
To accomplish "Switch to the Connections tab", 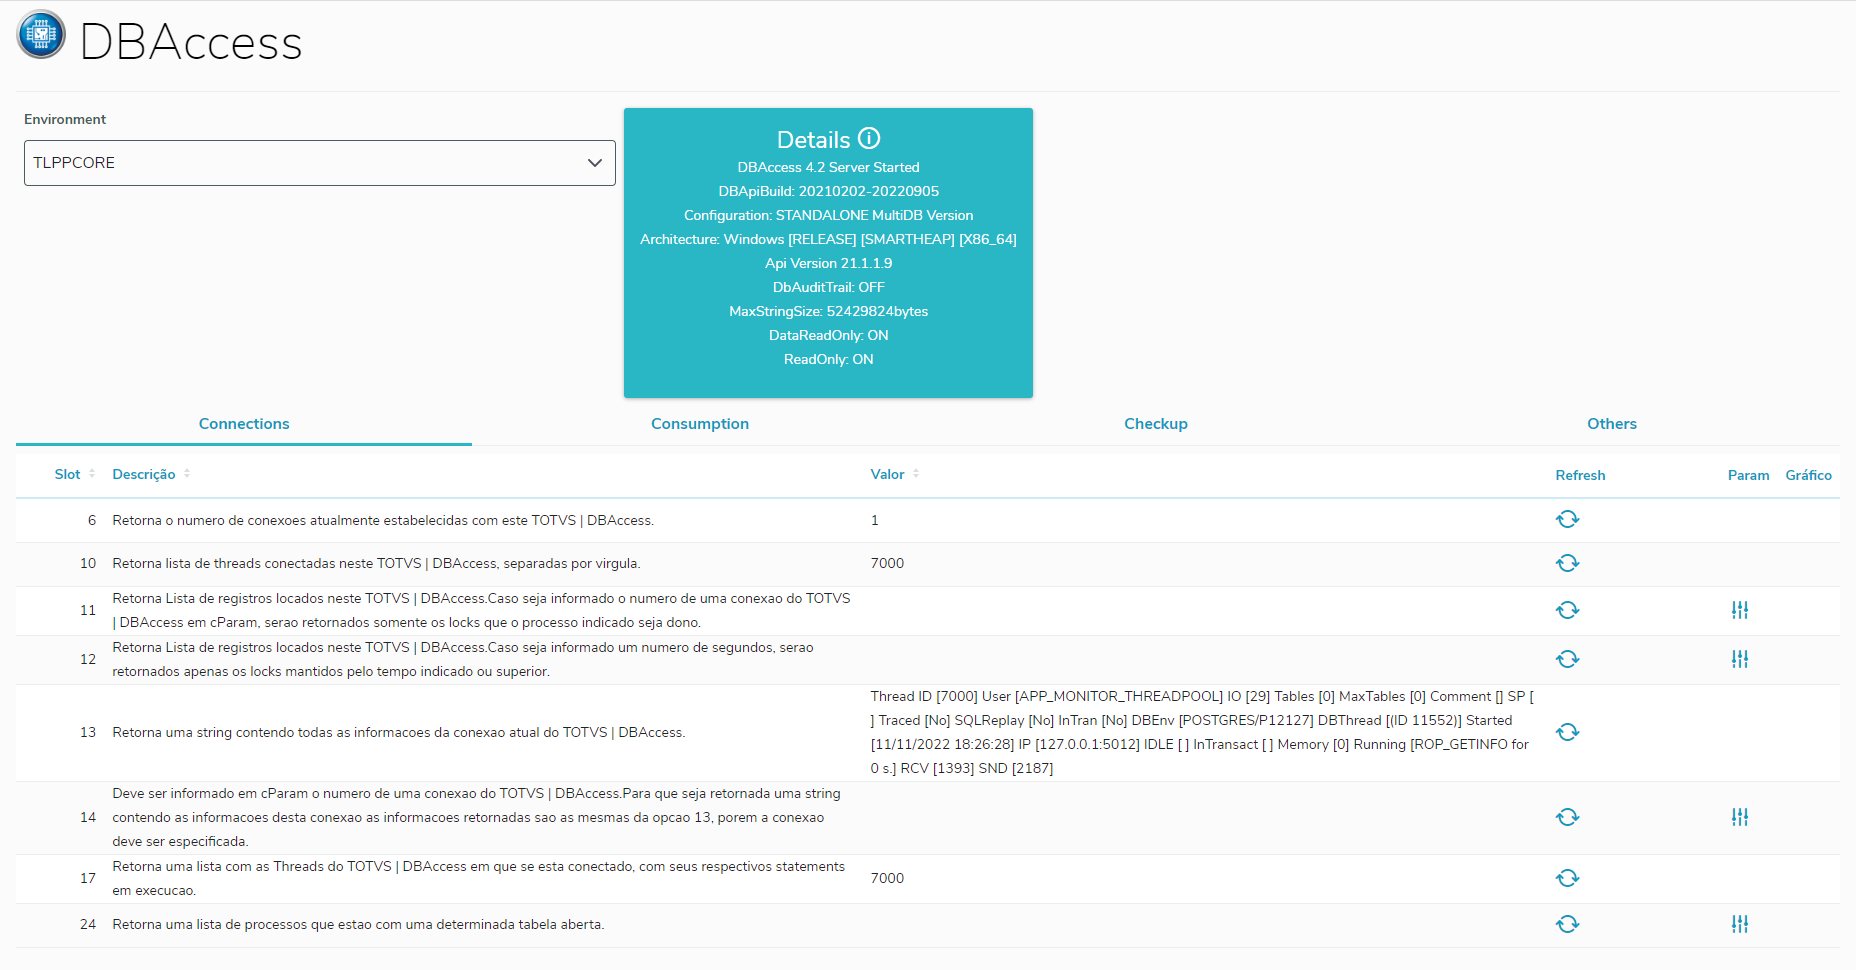I will pos(244,424).
